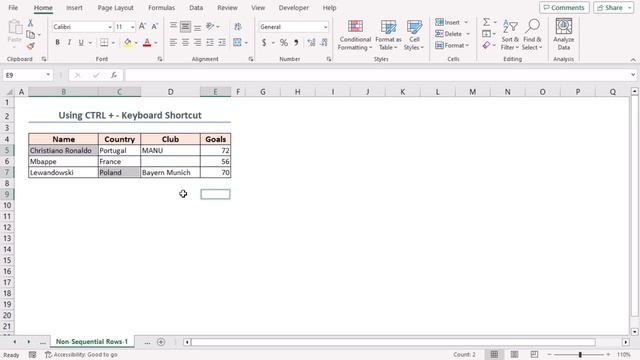Decrease font size button
This screenshot has width=640, height=360.
155,27
